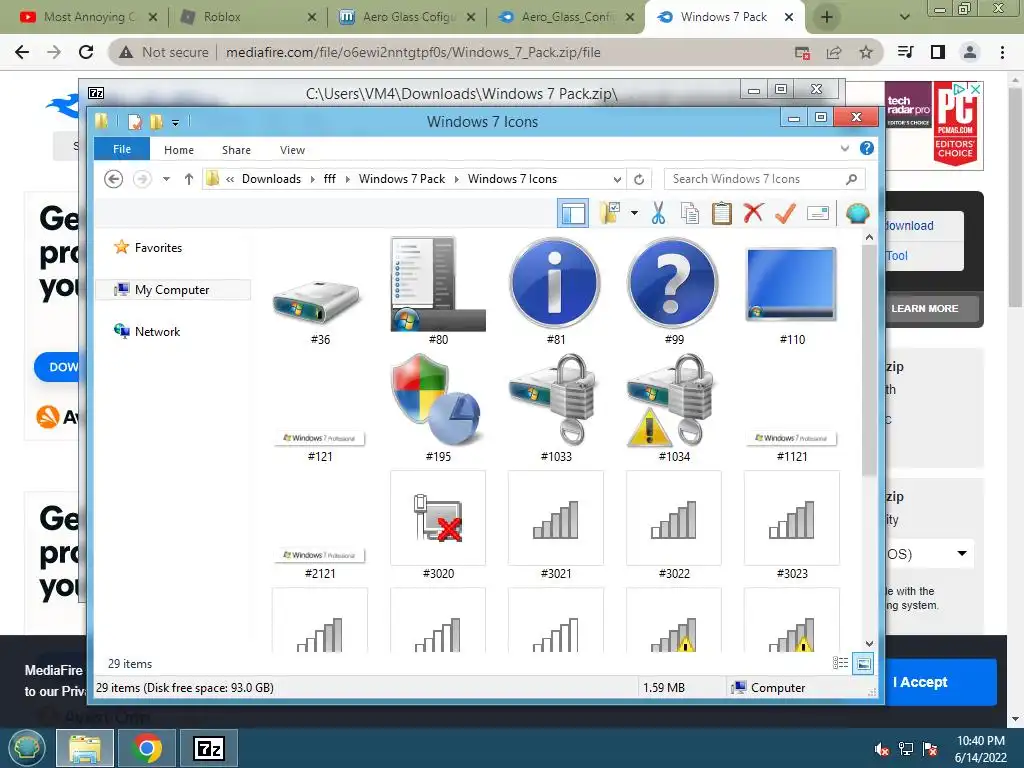Select the #2121 Windows 7 banner file
The width and height of the screenshot is (1024, 768).
(319, 526)
